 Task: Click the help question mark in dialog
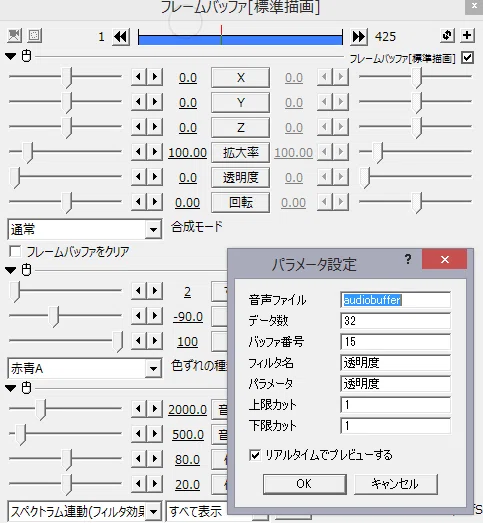(408, 259)
